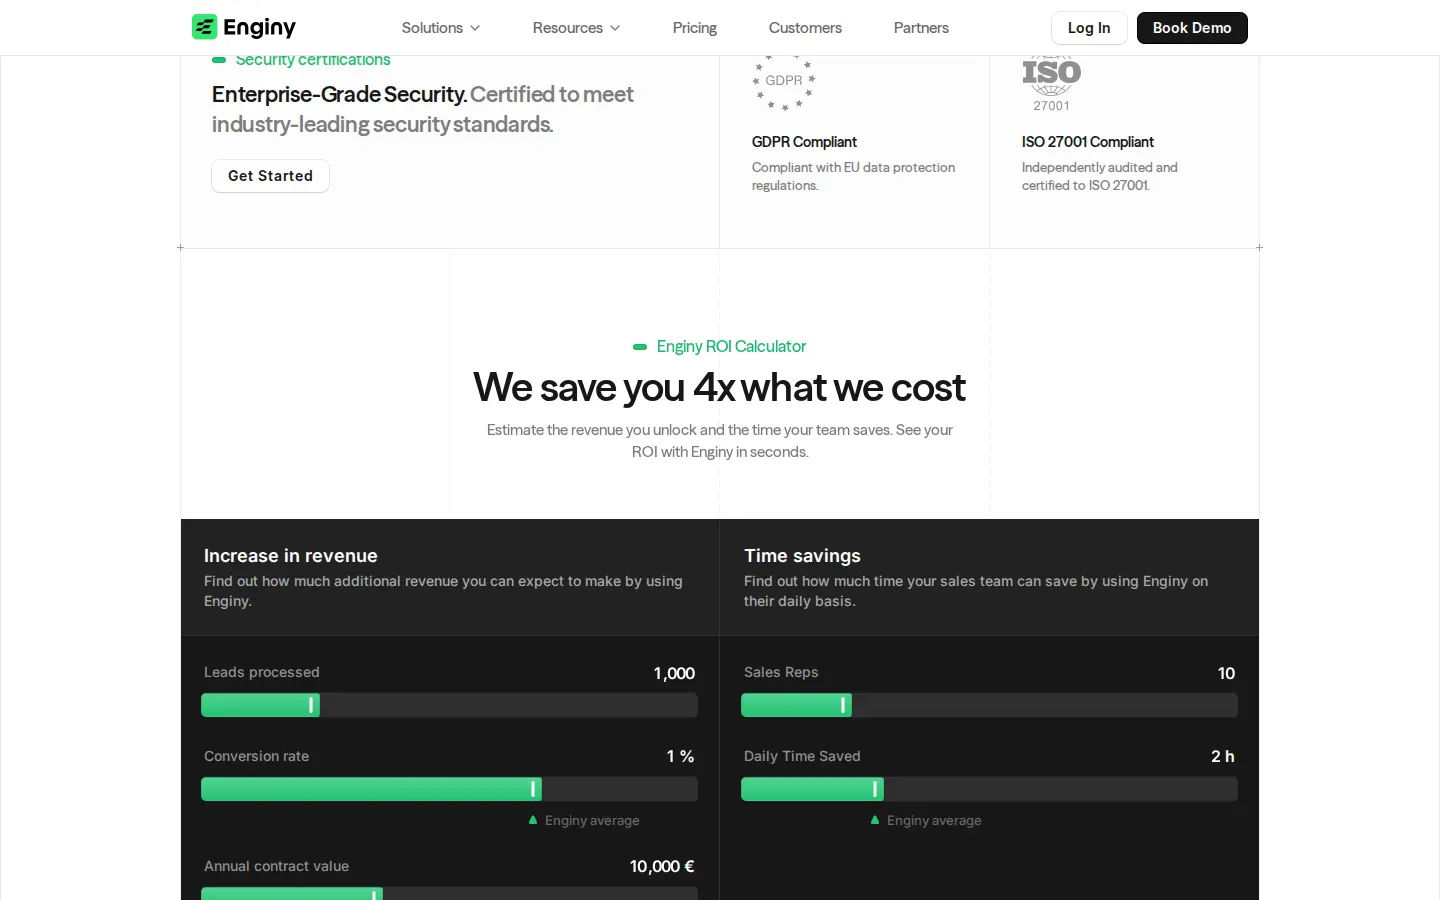Image resolution: width=1440 pixels, height=900 pixels.
Task: Expand the Resources dropdown menu
Action: 577,28
